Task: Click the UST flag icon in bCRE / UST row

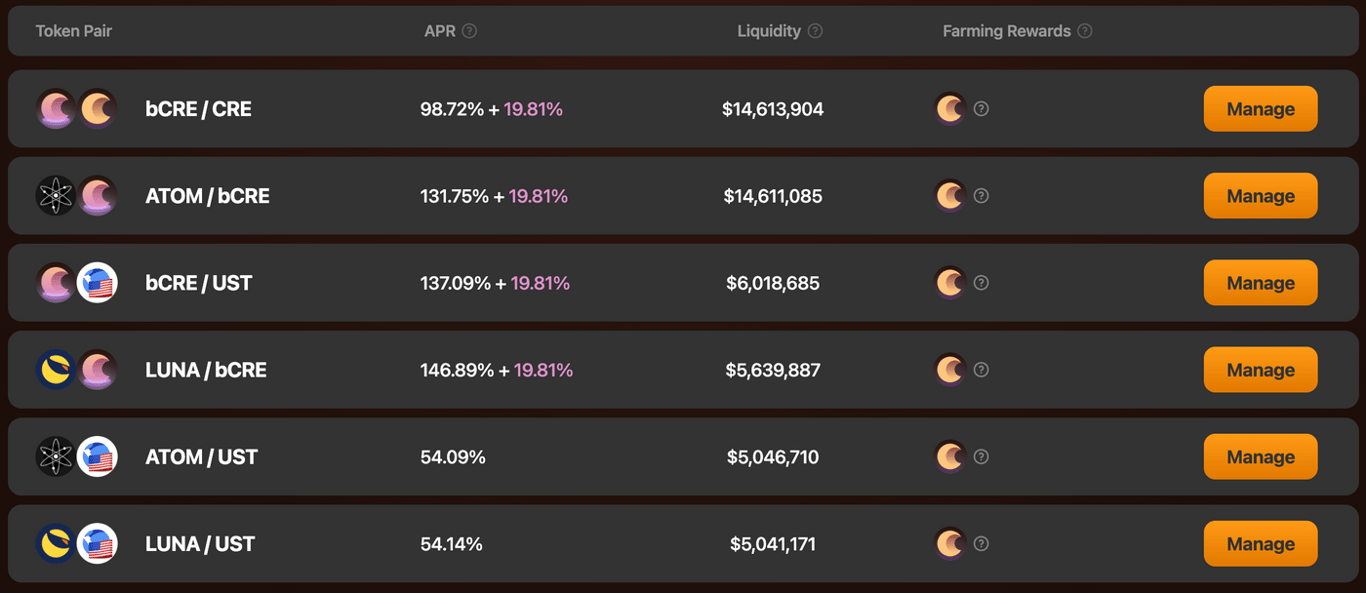Action: coord(97,283)
